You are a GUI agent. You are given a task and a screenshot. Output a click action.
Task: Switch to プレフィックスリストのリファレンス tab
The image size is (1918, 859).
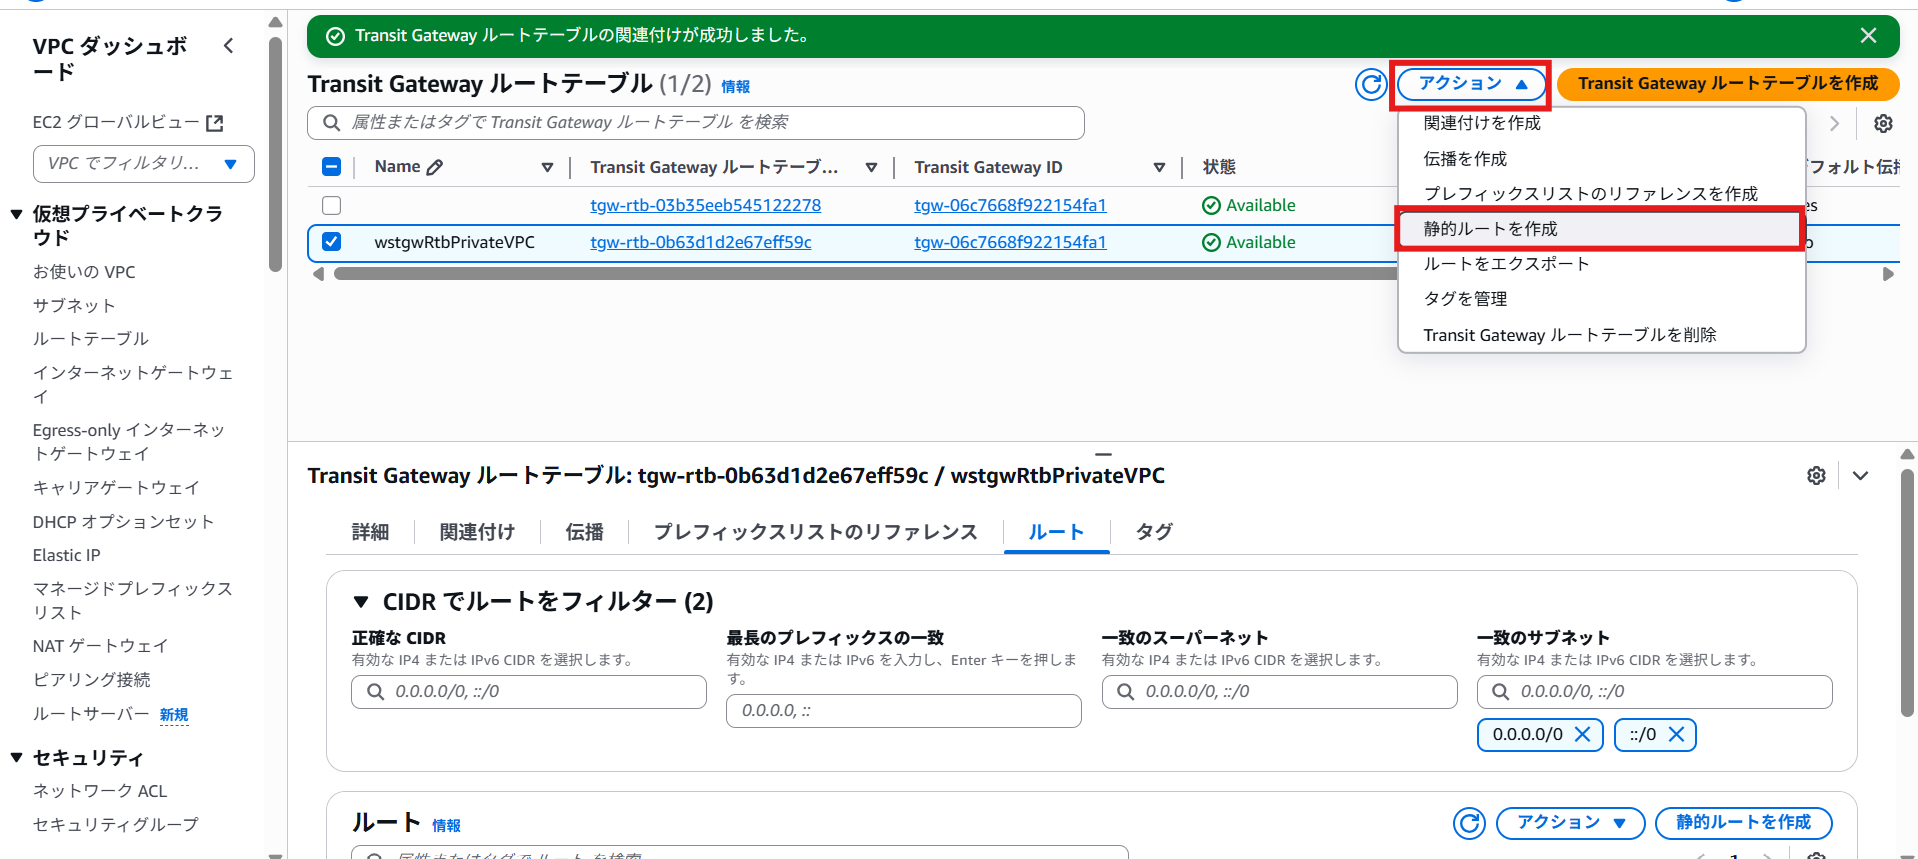pos(815,532)
